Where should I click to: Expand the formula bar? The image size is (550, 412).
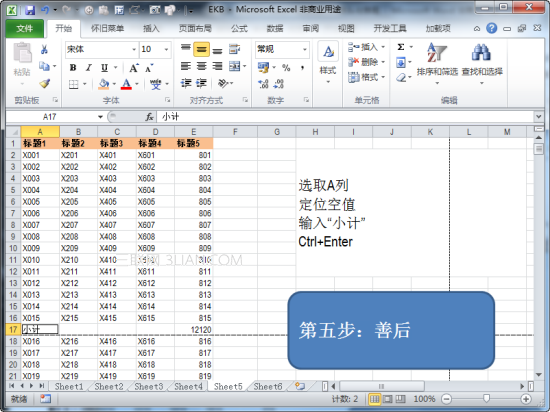coord(538,116)
